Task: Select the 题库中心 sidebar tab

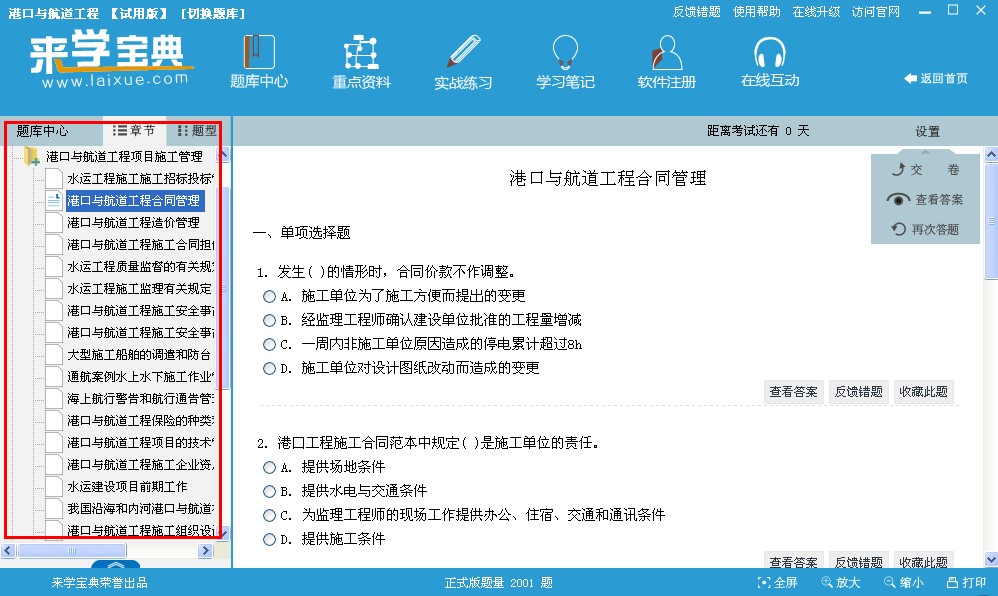Action: pyautogui.click(x=42, y=131)
